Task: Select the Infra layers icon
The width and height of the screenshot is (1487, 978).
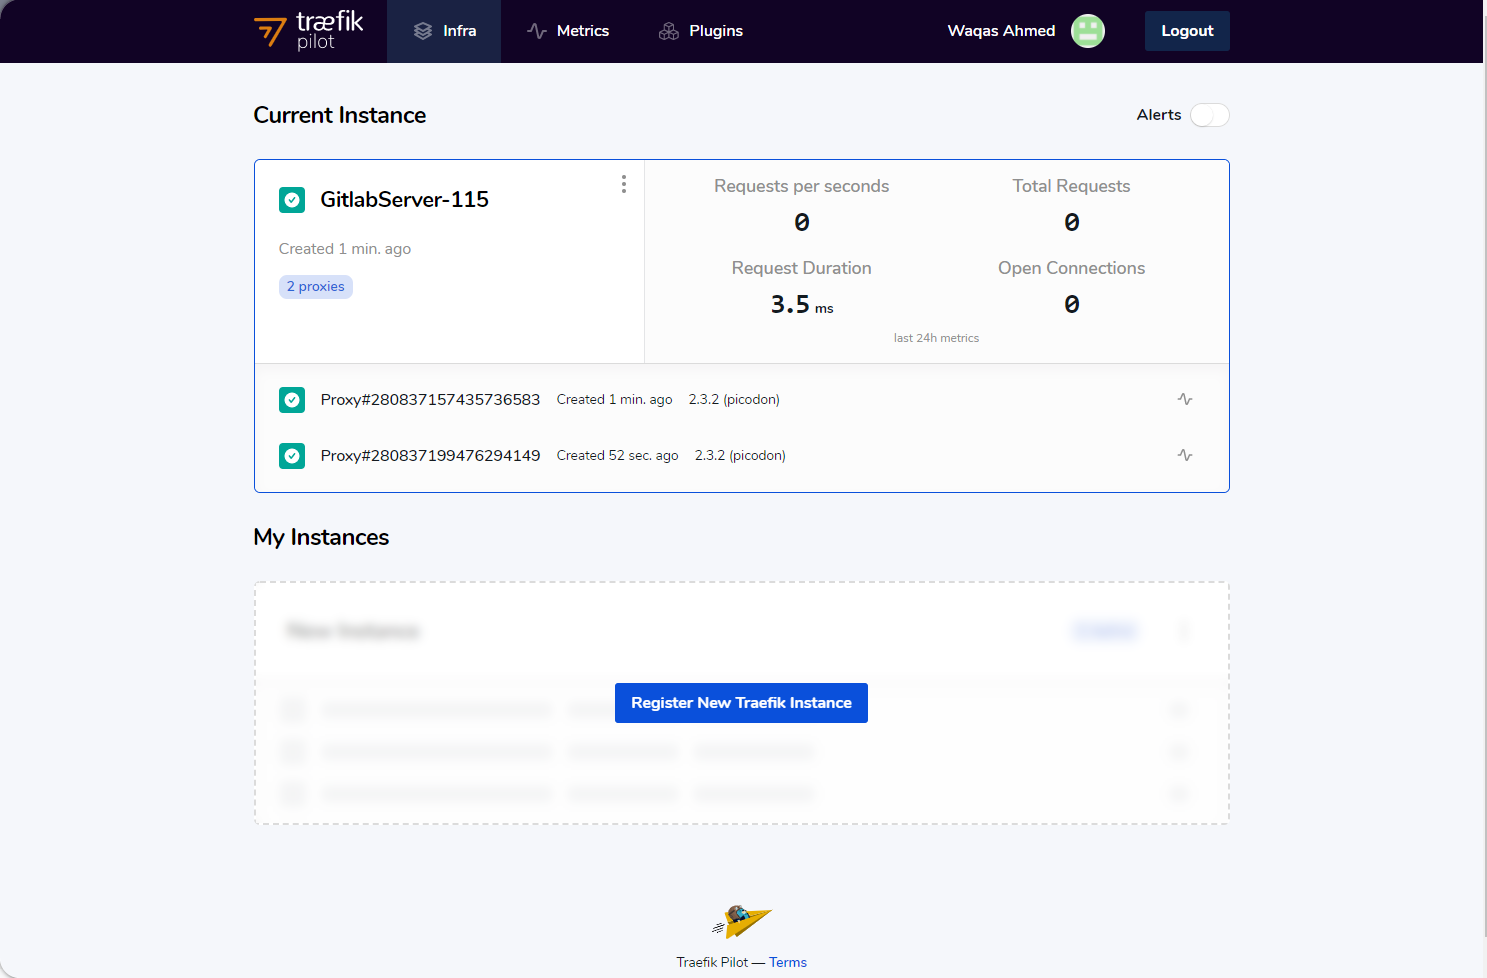Action: click(x=425, y=30)
